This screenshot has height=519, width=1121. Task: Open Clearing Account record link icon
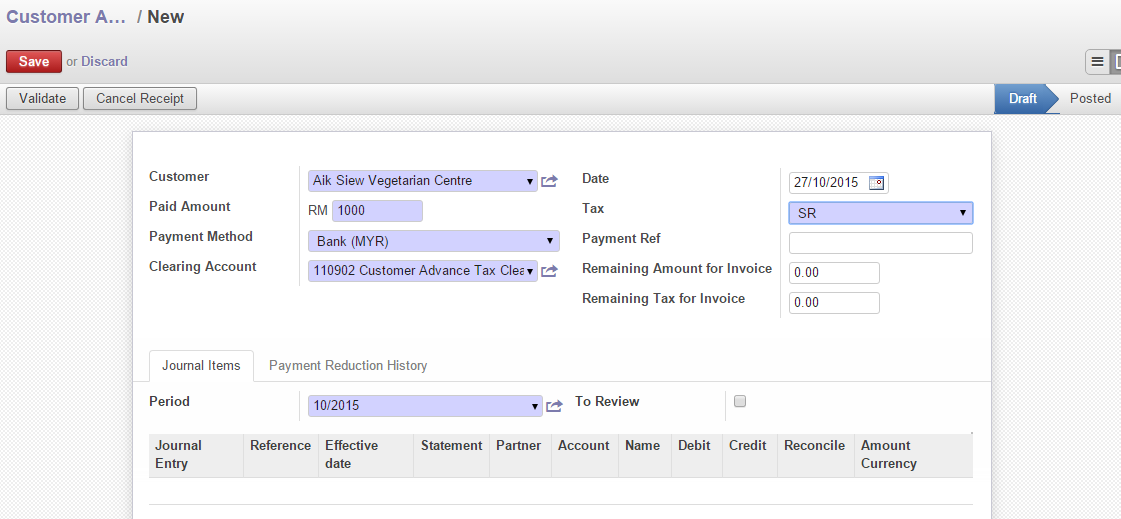549,271
